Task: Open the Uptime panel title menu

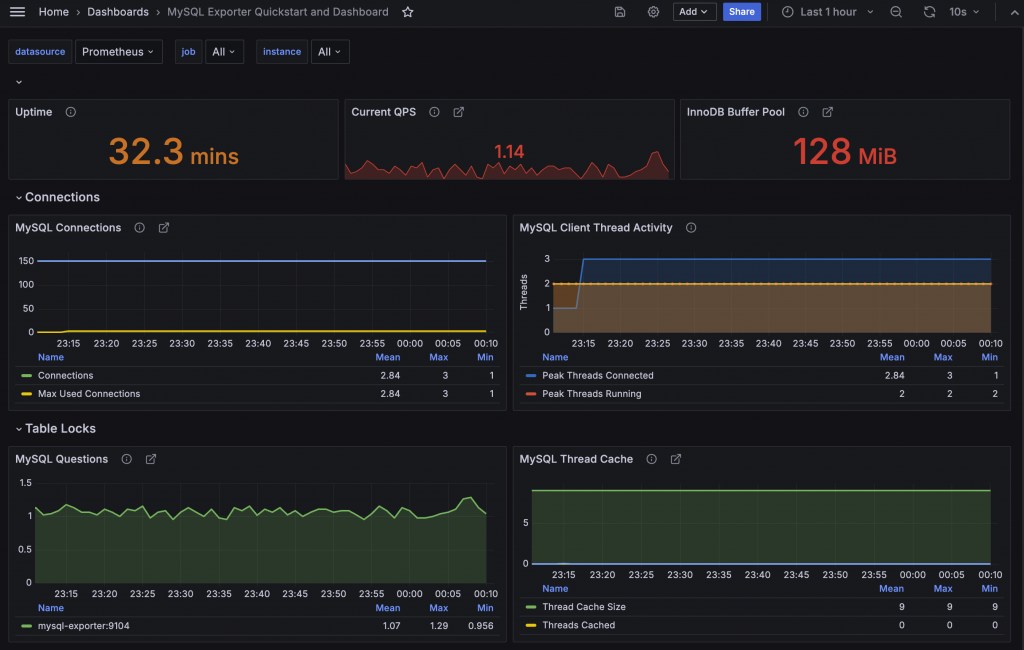Action: [x=33, y=112]
